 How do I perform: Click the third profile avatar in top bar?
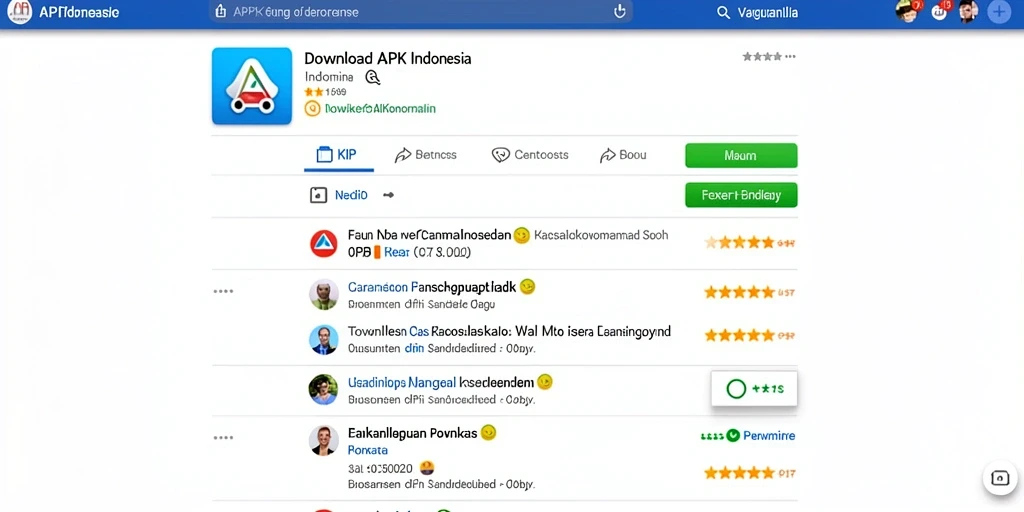point(968,11)
